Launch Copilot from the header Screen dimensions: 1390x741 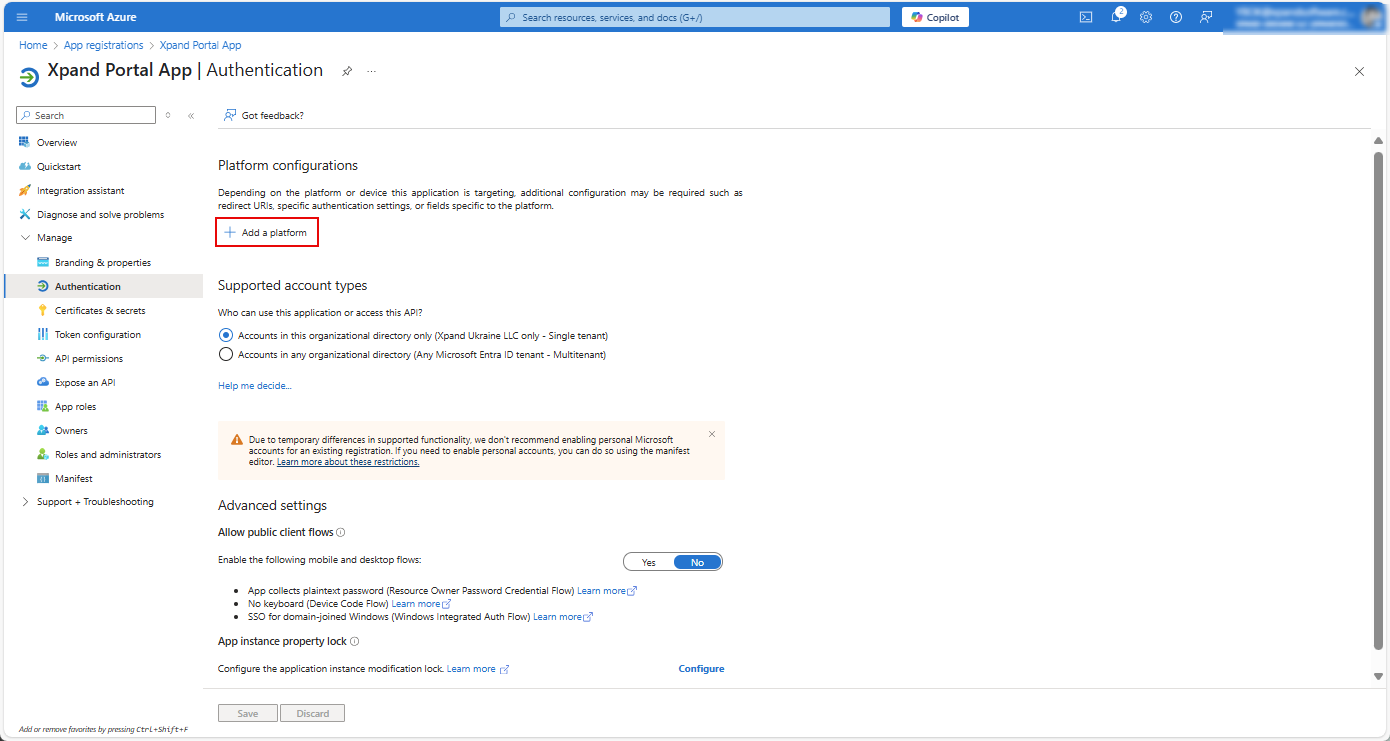point(935,17)
